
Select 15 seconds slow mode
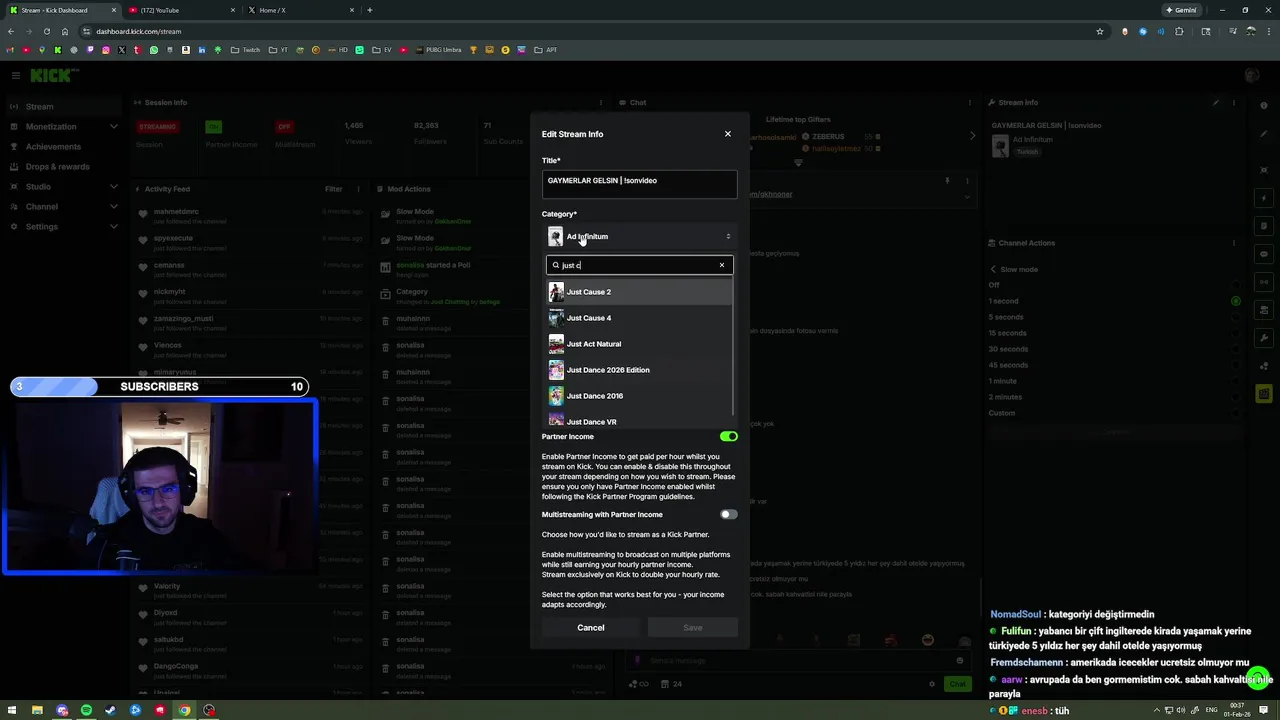[1115, 333]
